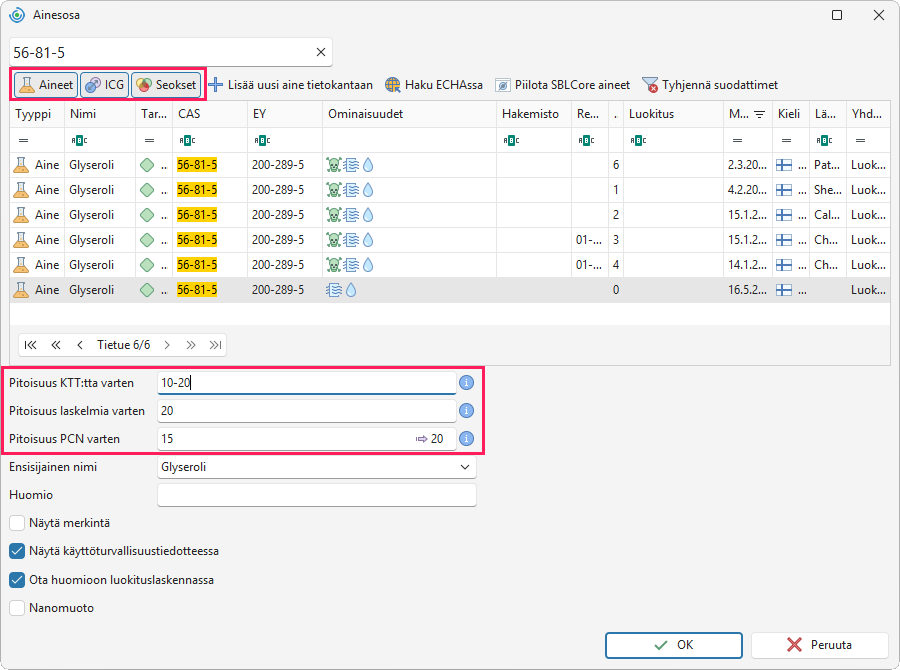Toggle the ICG filter button
The width and height of the screenshot is (900, 670).
click(x=104, y=85)
